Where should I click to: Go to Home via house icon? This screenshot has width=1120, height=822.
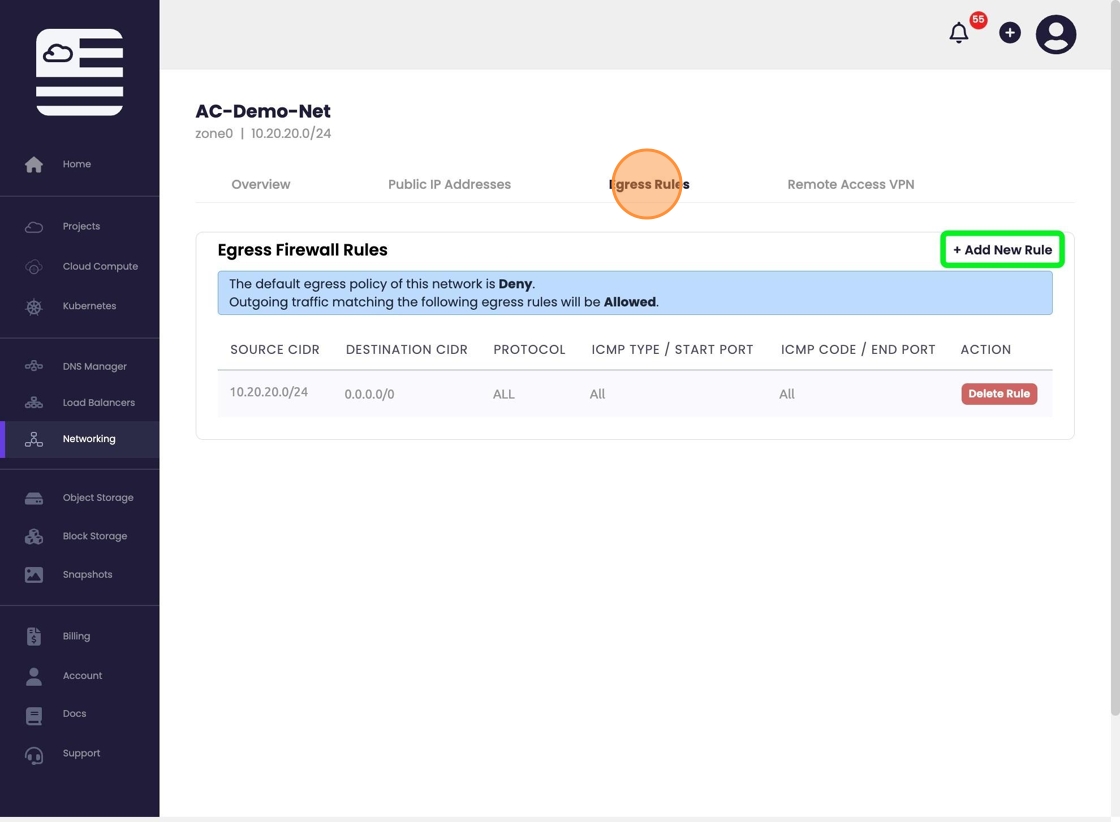click(x=34, y=164)
